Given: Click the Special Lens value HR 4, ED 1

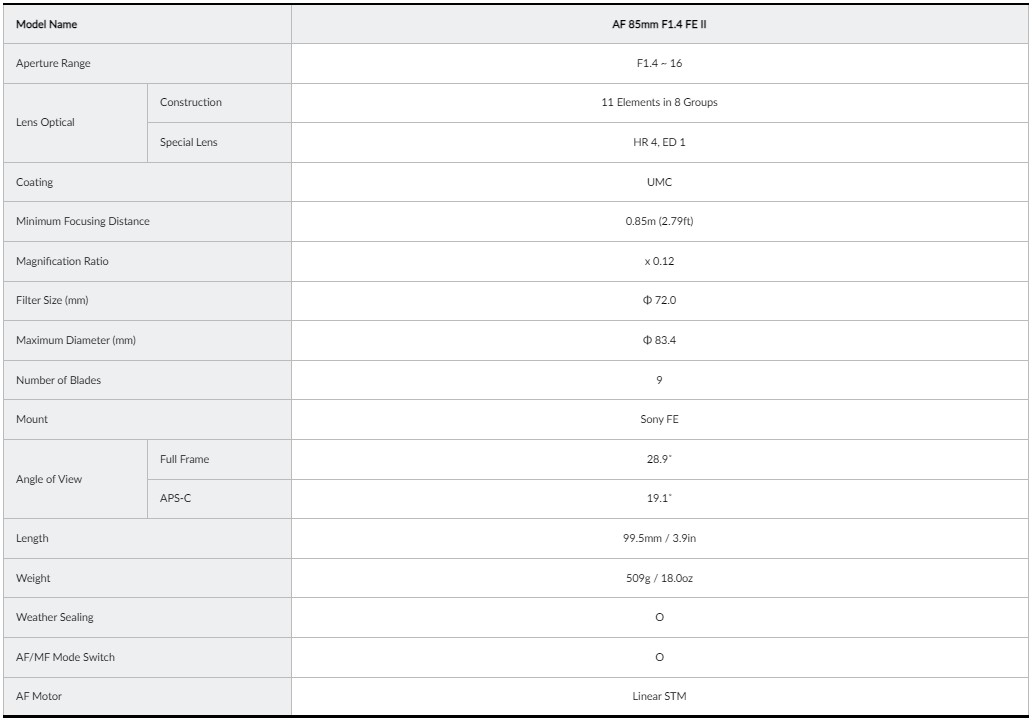Looking at the screenshot, I should pyautogui.click(x=659, y=142).
